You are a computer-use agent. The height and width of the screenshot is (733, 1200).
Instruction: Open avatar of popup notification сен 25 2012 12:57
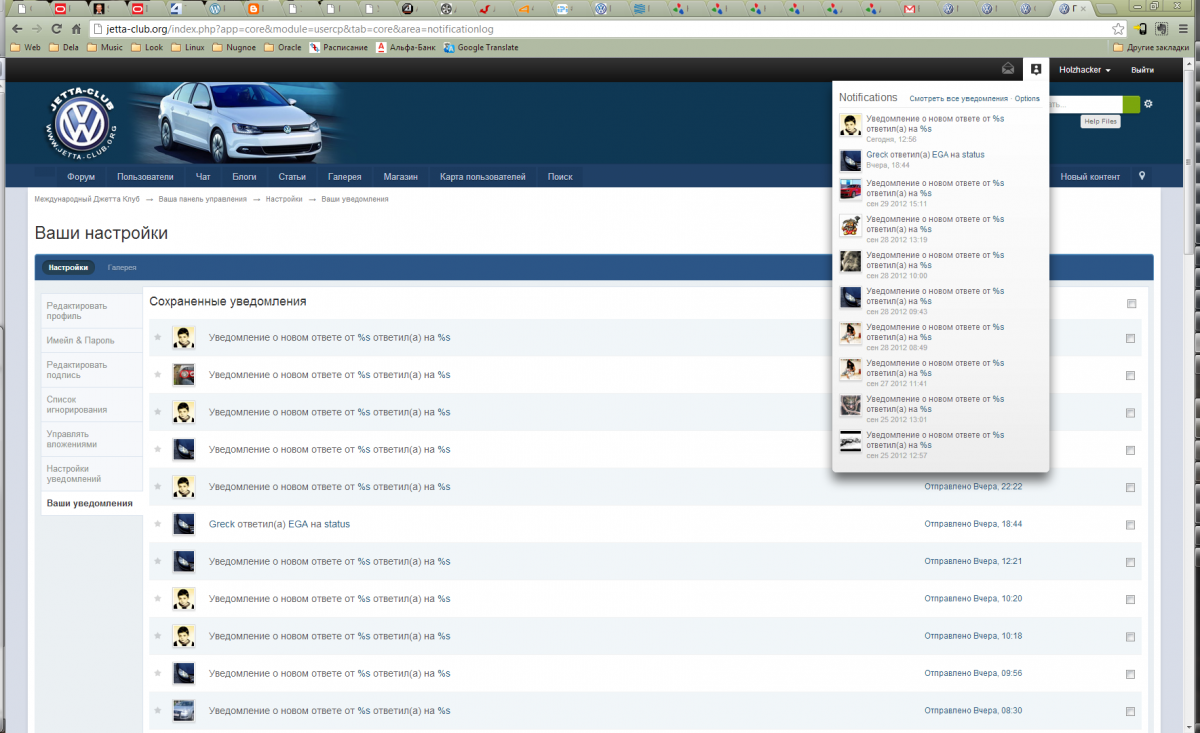(x=850, y=442)
